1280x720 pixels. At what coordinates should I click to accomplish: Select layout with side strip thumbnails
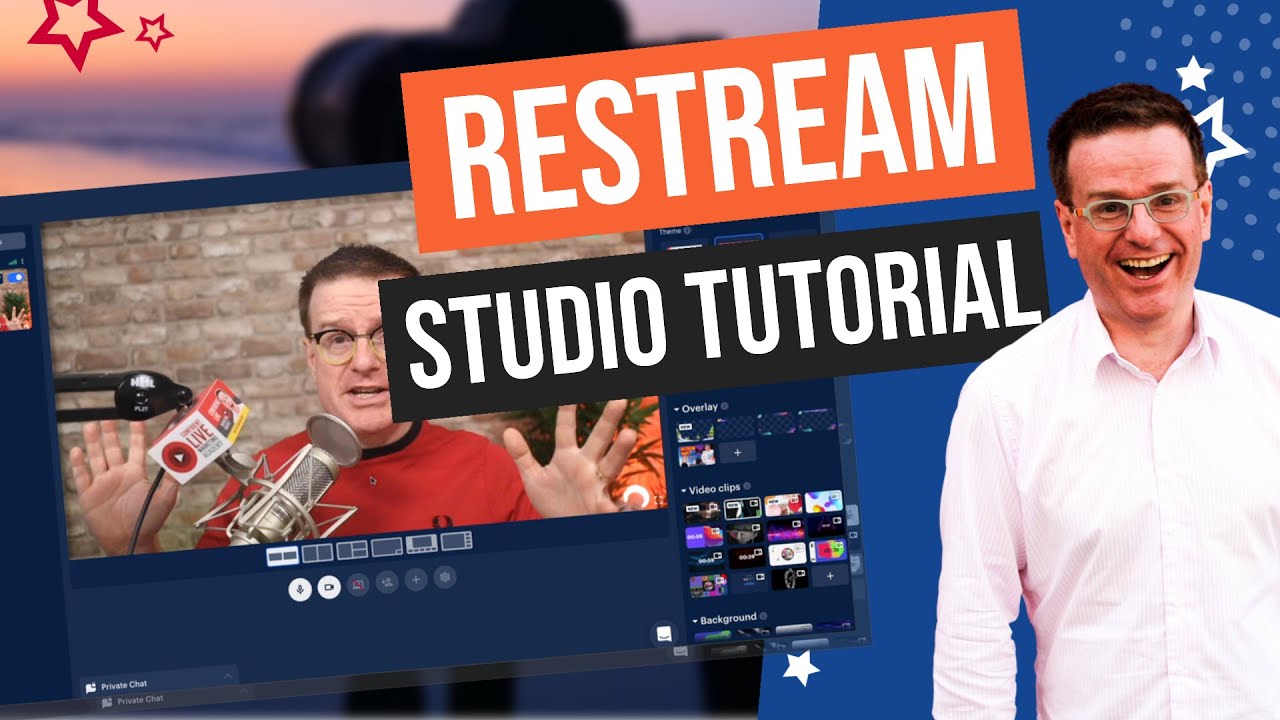tap(456, 541)
